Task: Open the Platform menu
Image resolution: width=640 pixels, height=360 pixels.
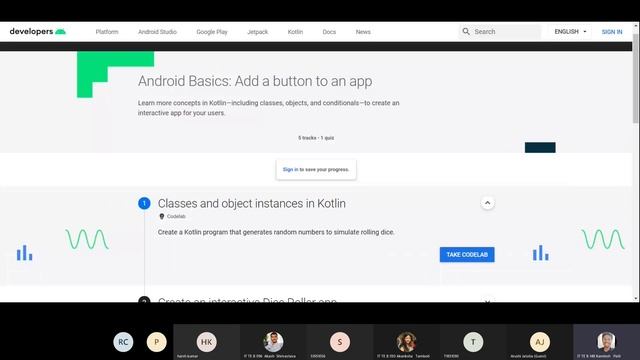Action: (x=107, y=32)
